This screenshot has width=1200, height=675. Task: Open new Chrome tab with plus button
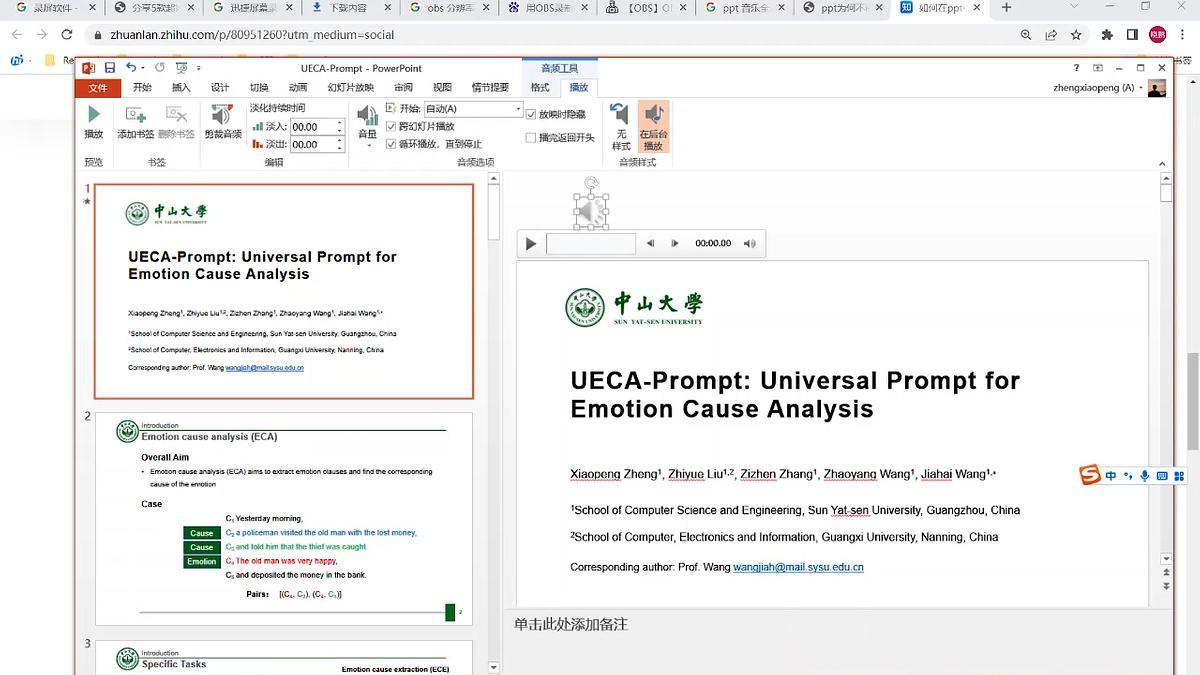(x=1006, y=8)
